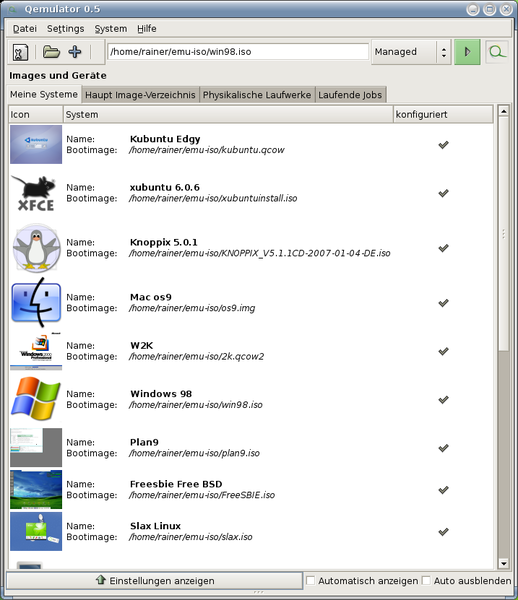Select the Knoppix penguin icon

click(x=36, y=248)
